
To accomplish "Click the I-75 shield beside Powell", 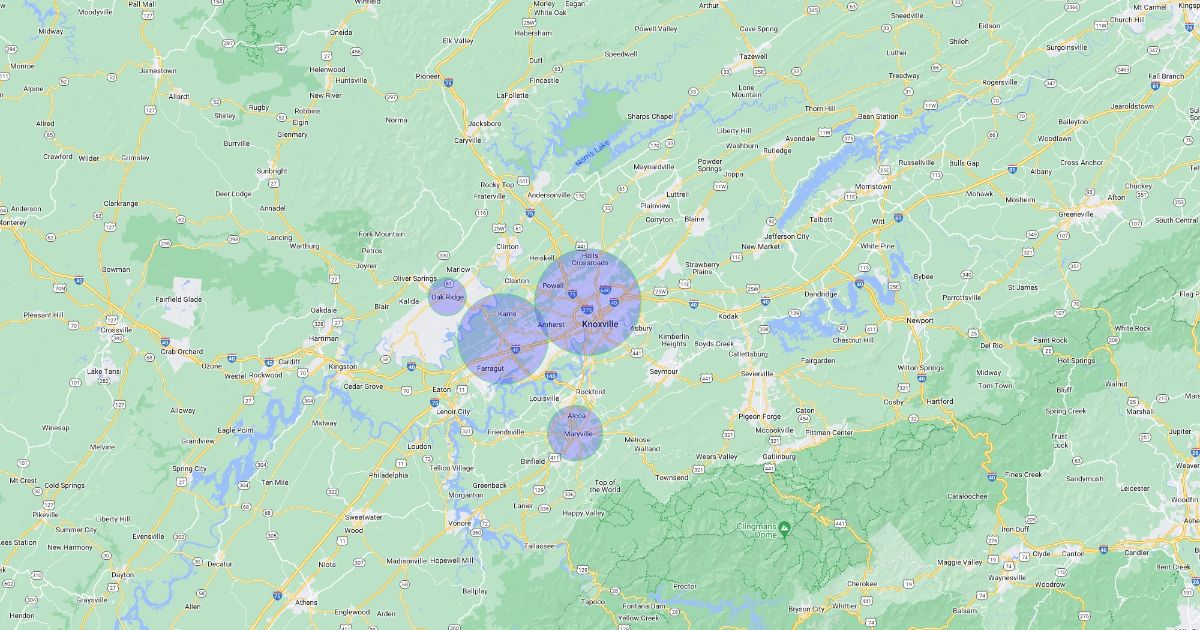I will pos(571,295).
